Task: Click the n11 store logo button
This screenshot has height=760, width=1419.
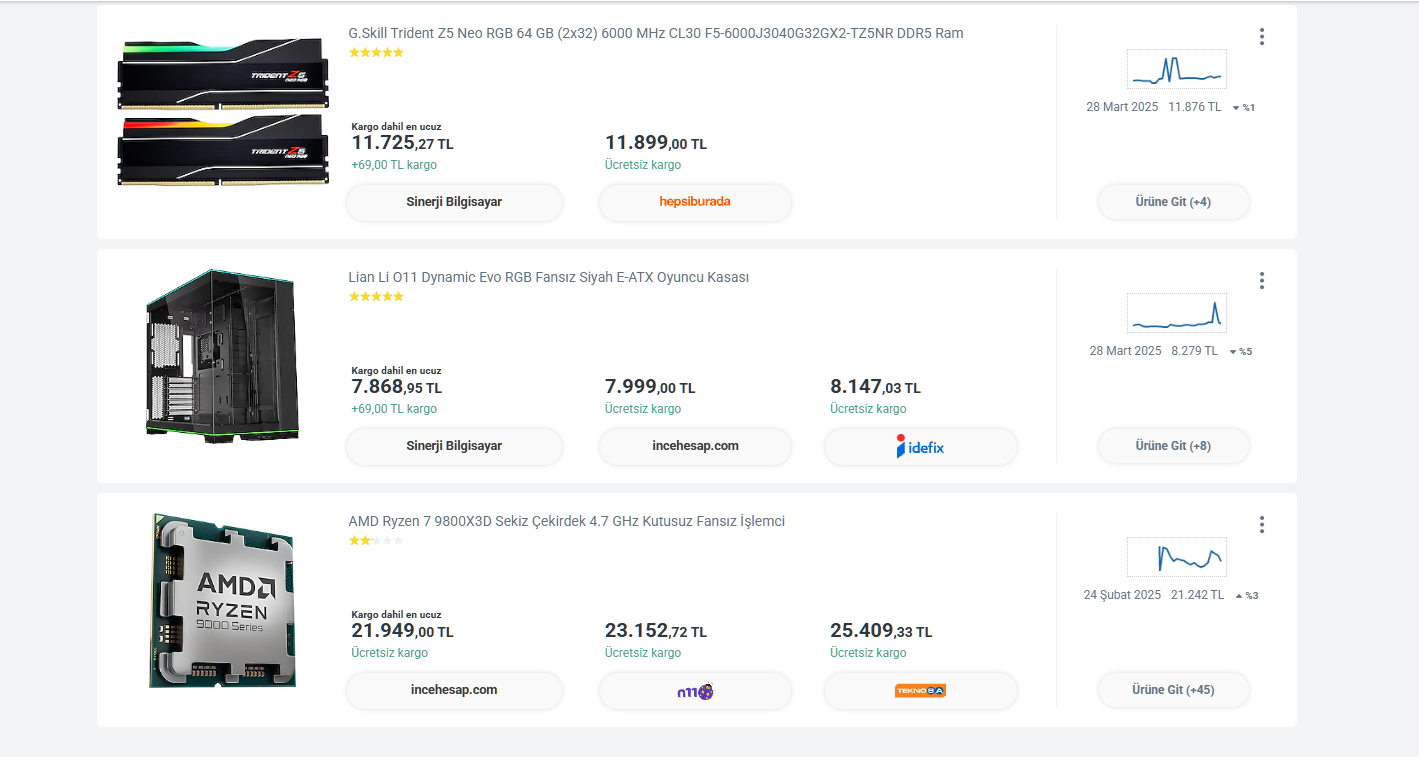Action: pyautogui.click(x=695, y=691)
